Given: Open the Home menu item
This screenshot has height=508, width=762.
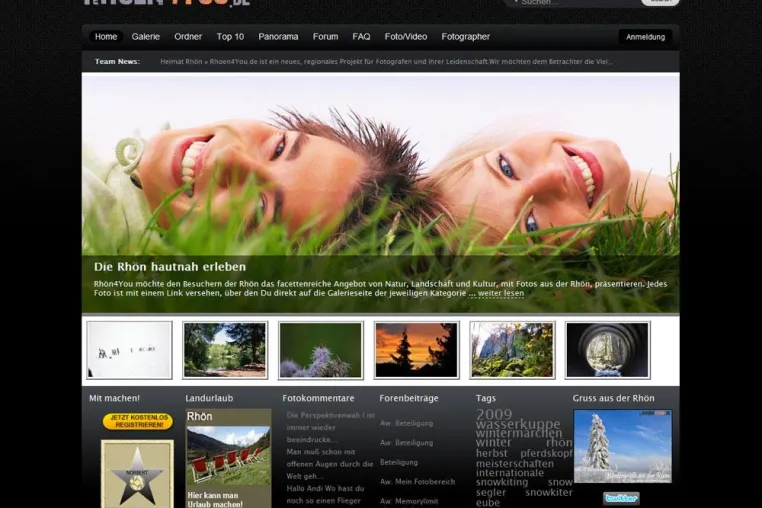Looking at the screenshot, I should click(105, 36).
